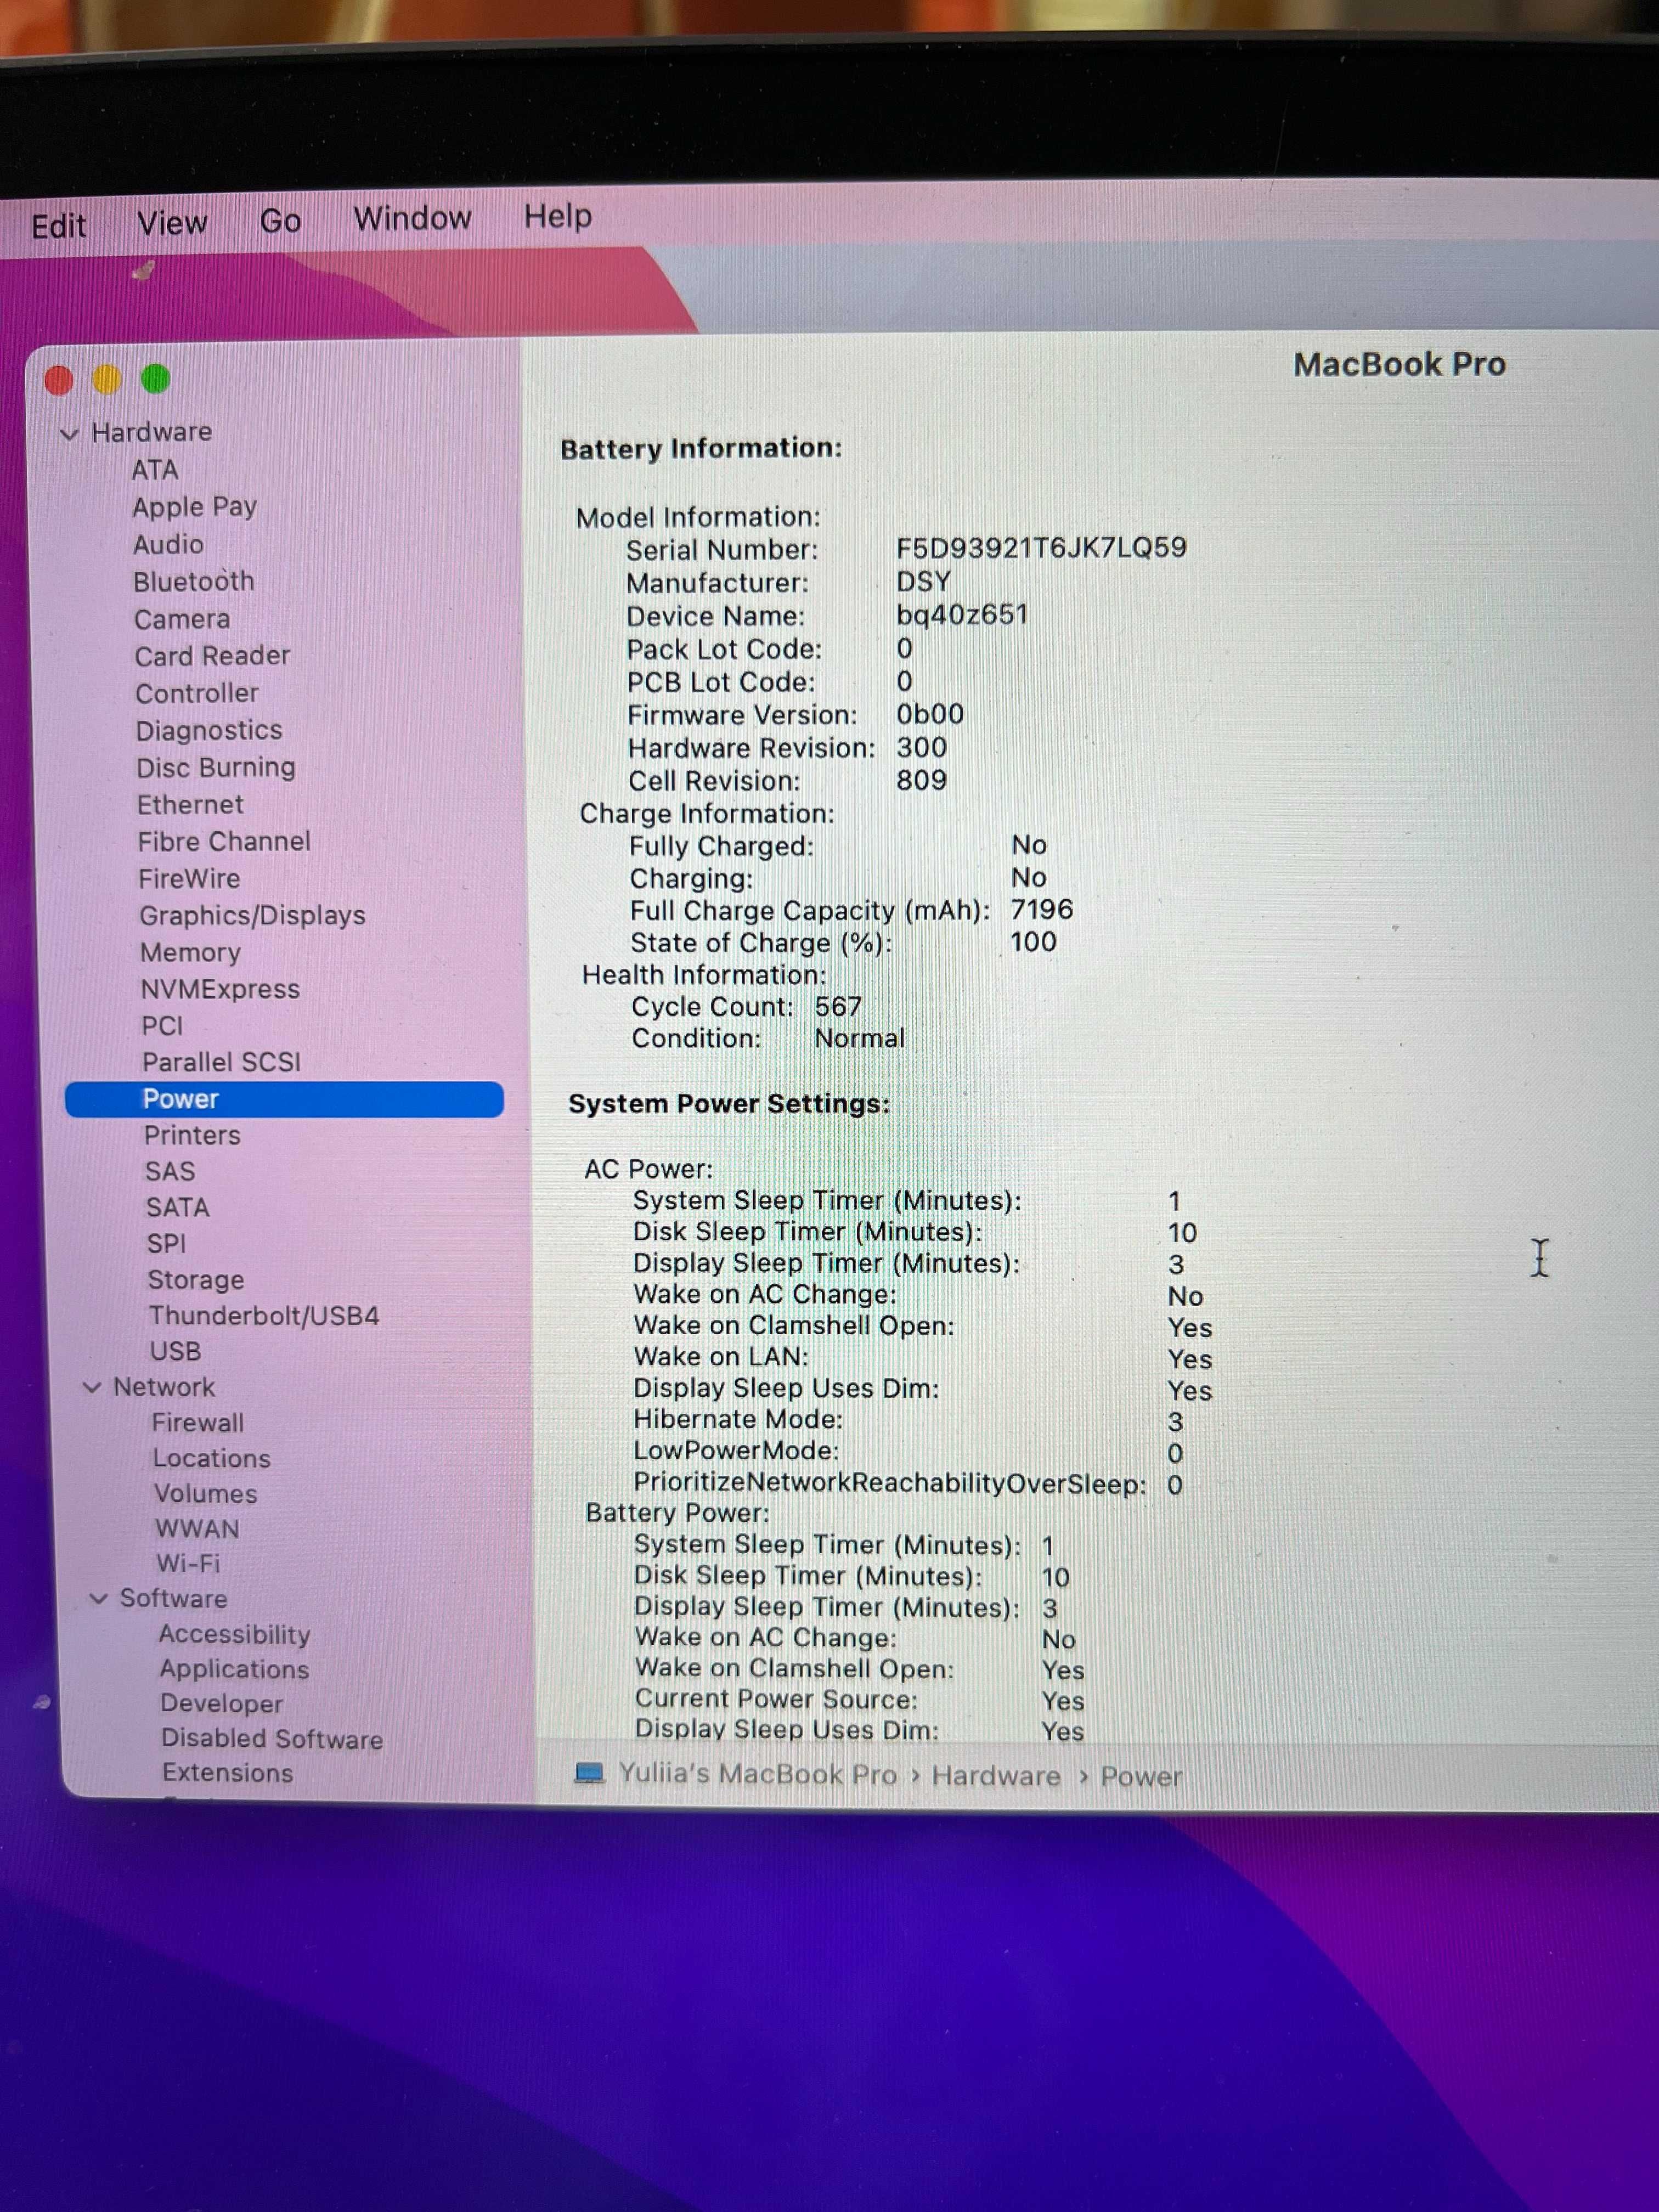Select NVMExpress in the sidebar
Viewport: 1659px width, 2212px height.
pyautogui.click(x=220, y=990)
